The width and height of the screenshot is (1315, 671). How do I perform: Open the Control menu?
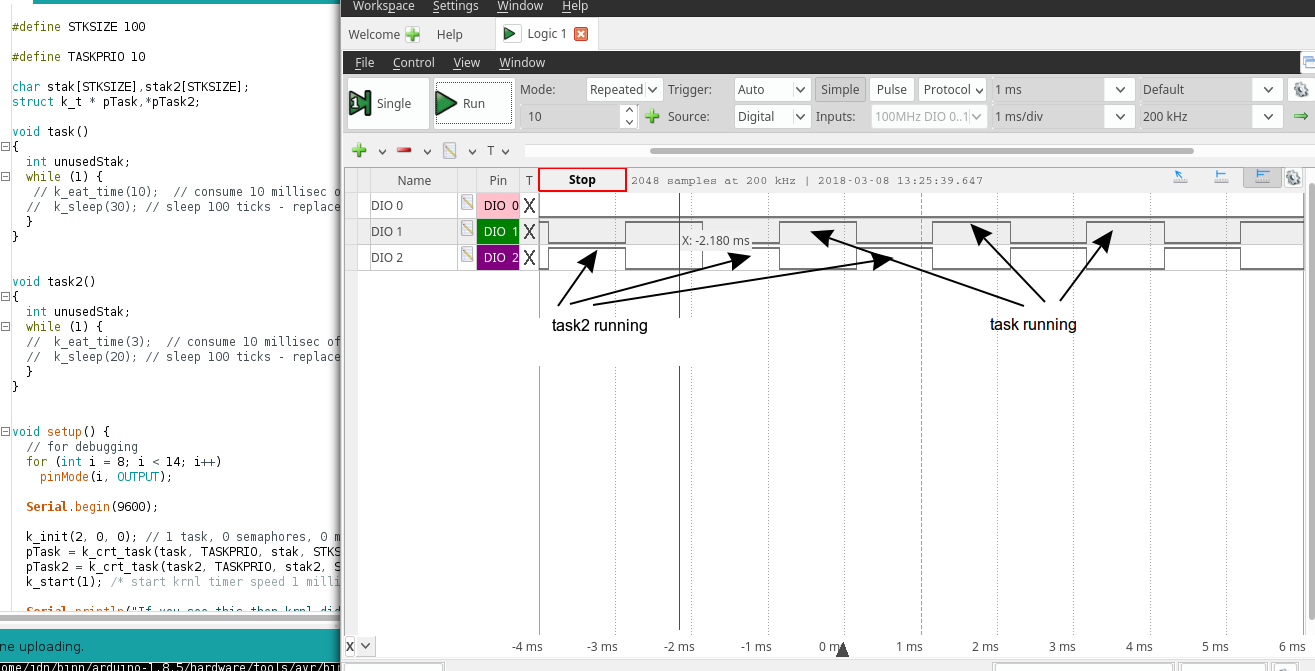tap(413, 62)
